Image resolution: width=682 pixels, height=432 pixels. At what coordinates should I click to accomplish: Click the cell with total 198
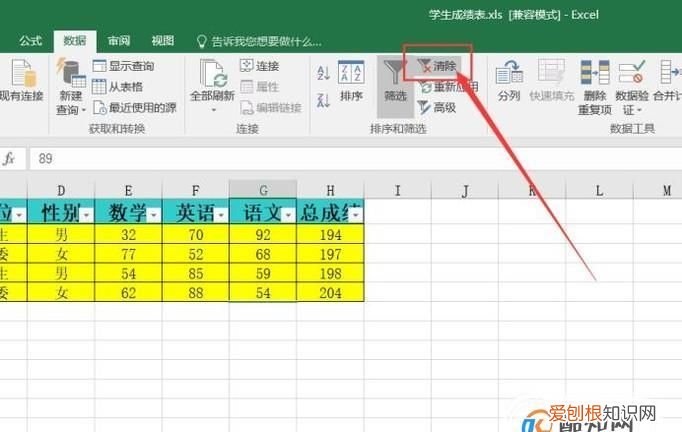pos(331,274)
